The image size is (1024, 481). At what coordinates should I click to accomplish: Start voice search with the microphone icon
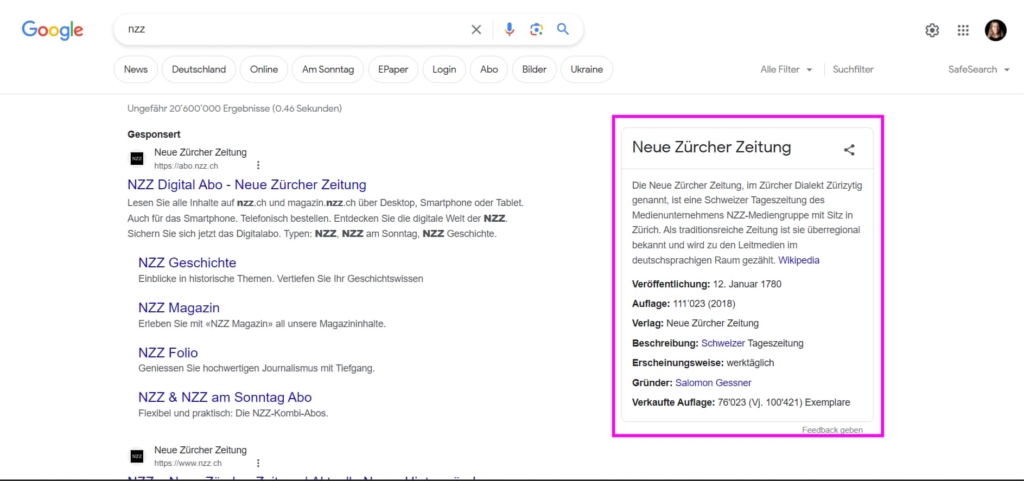509,29
